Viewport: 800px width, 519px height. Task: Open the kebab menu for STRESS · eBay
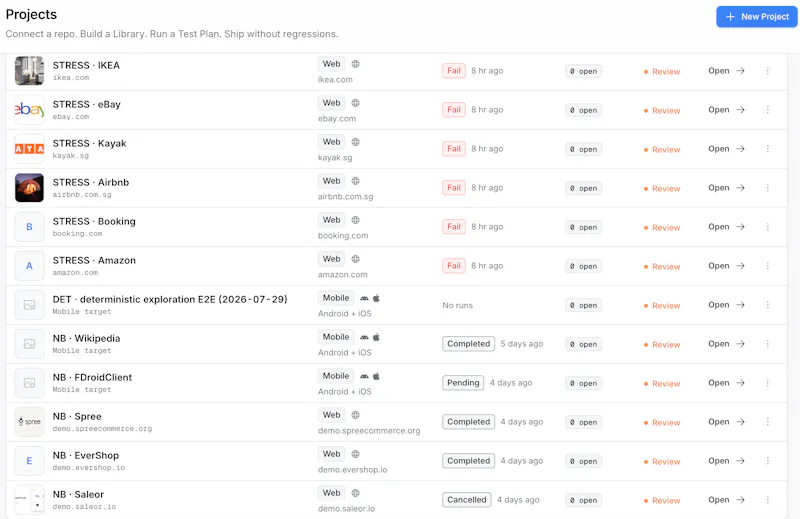(x=767, y=110)
